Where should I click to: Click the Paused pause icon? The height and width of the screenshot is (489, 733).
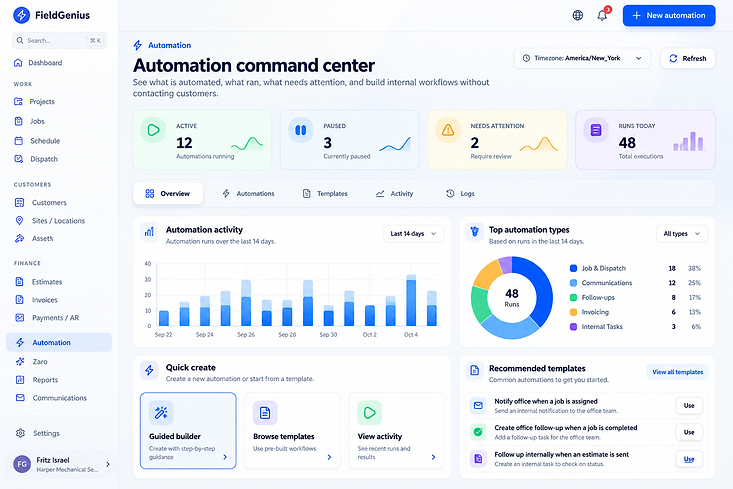[301, 130]
